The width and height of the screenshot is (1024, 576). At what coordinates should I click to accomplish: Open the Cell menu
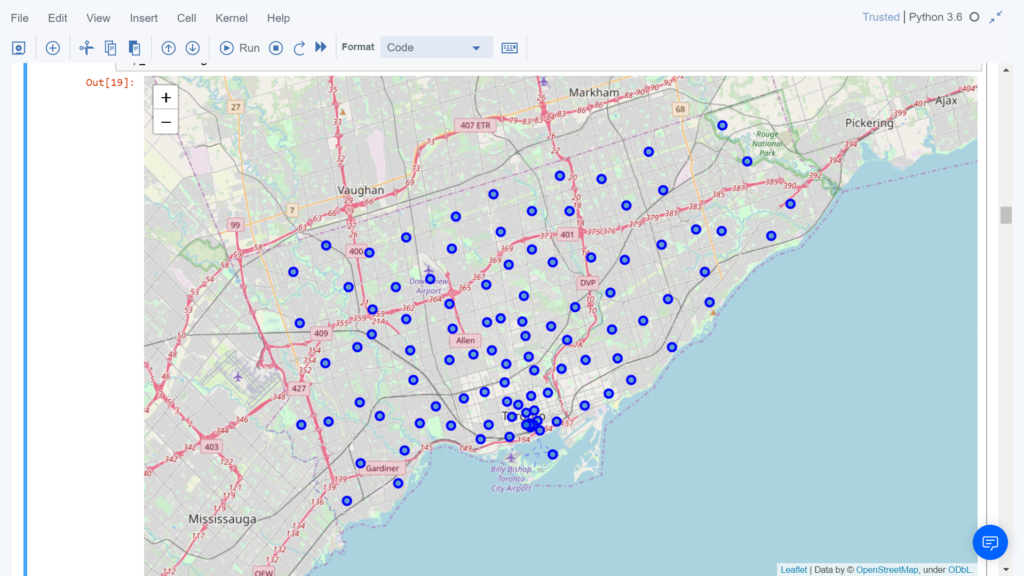point(186,17)
